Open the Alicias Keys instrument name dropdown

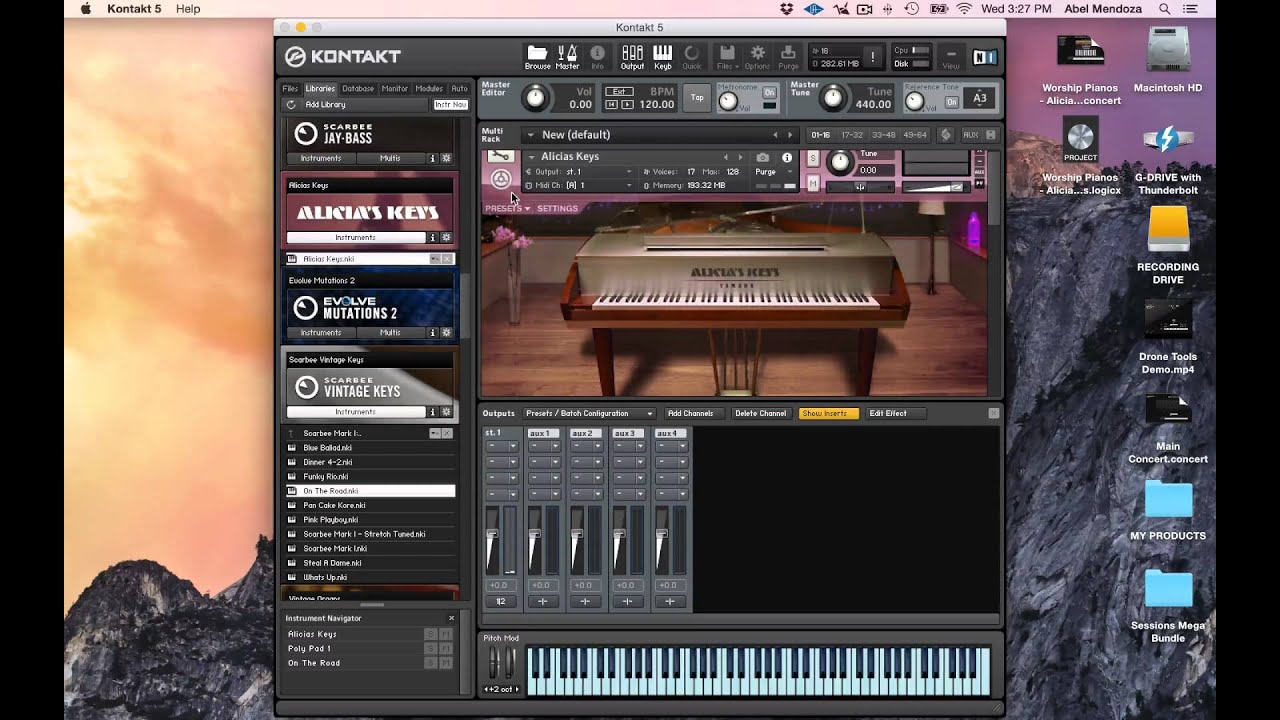[531, 157]
